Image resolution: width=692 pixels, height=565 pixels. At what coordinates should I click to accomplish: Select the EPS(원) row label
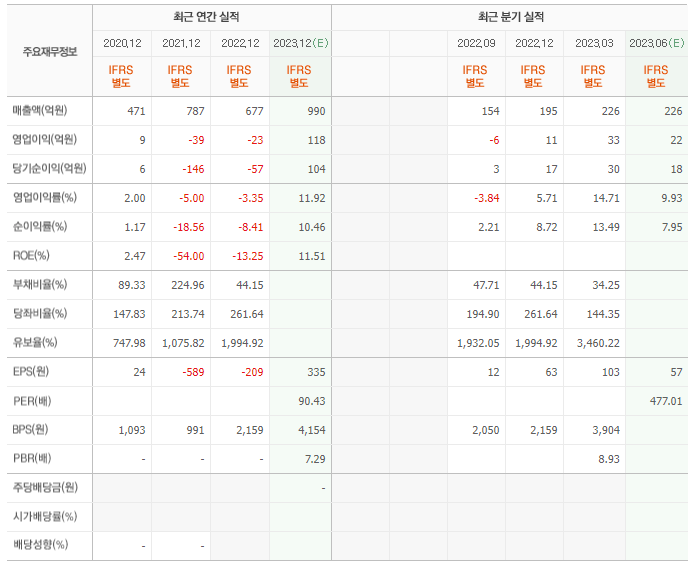pos(31,371)
